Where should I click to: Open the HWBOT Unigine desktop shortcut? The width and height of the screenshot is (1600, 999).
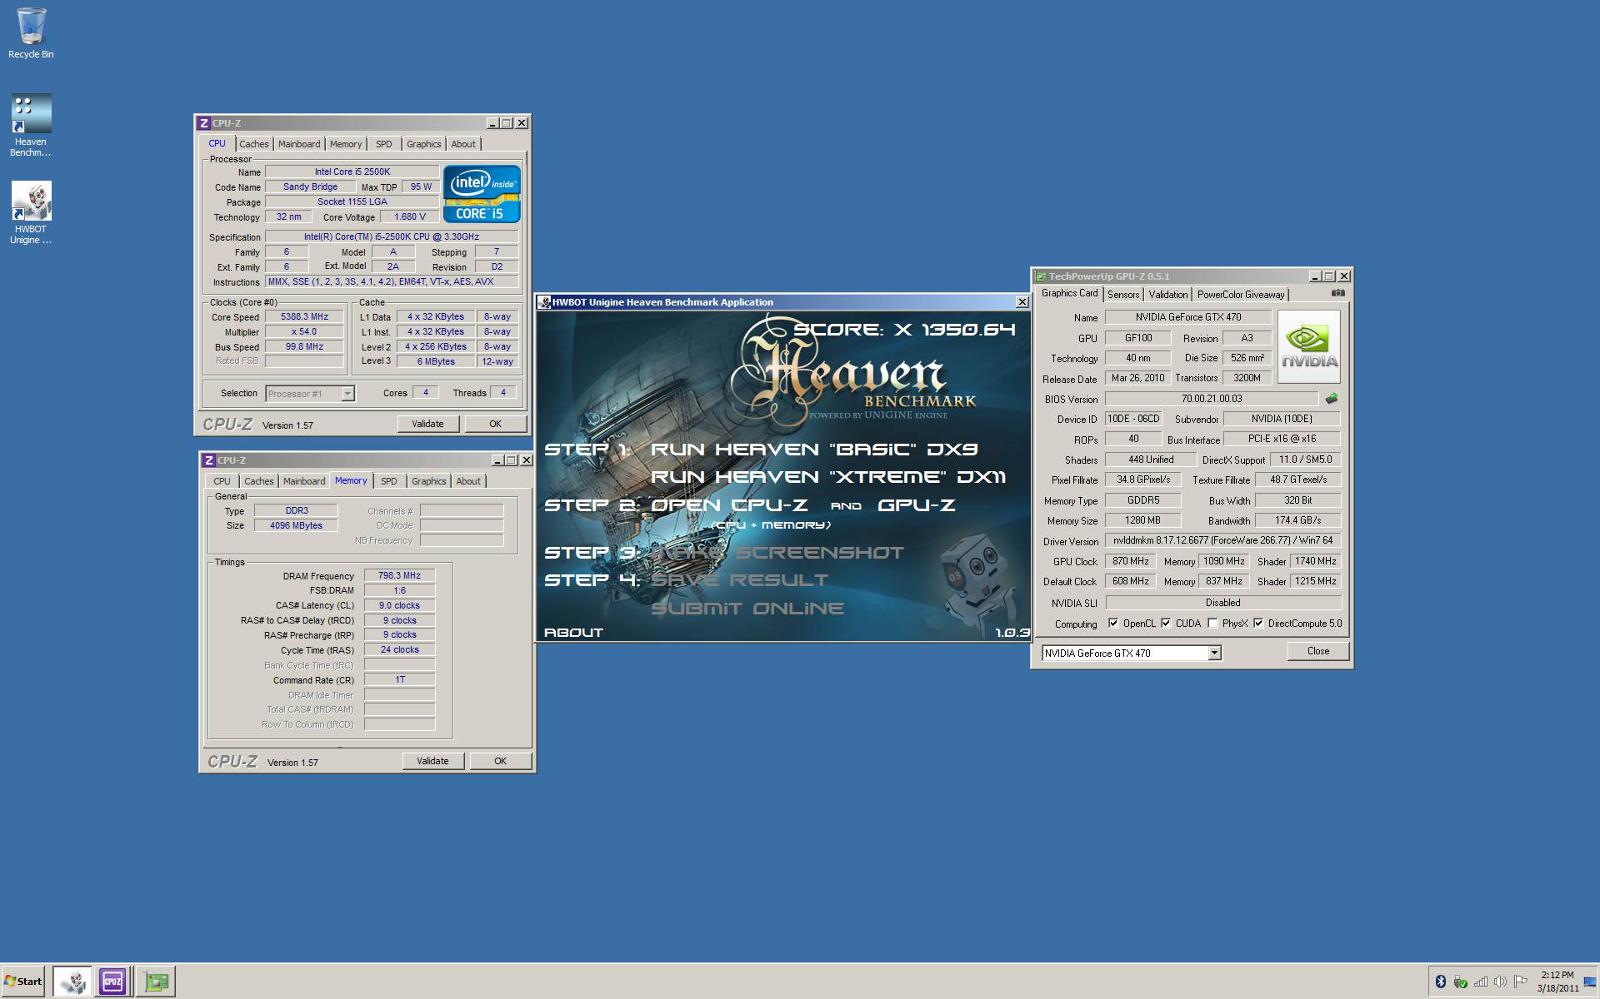pos(31,212)
